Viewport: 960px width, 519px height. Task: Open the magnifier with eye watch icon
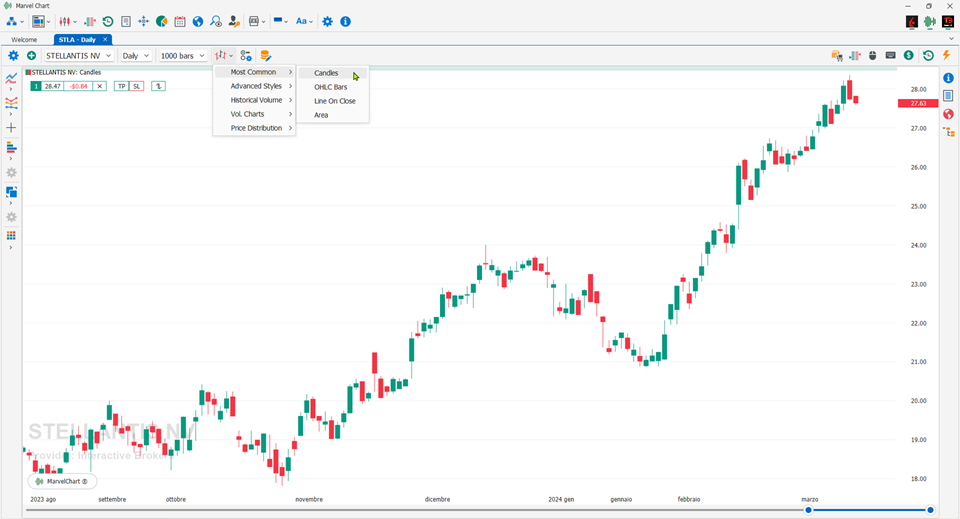pyautogui.click(x=216, y=21)
